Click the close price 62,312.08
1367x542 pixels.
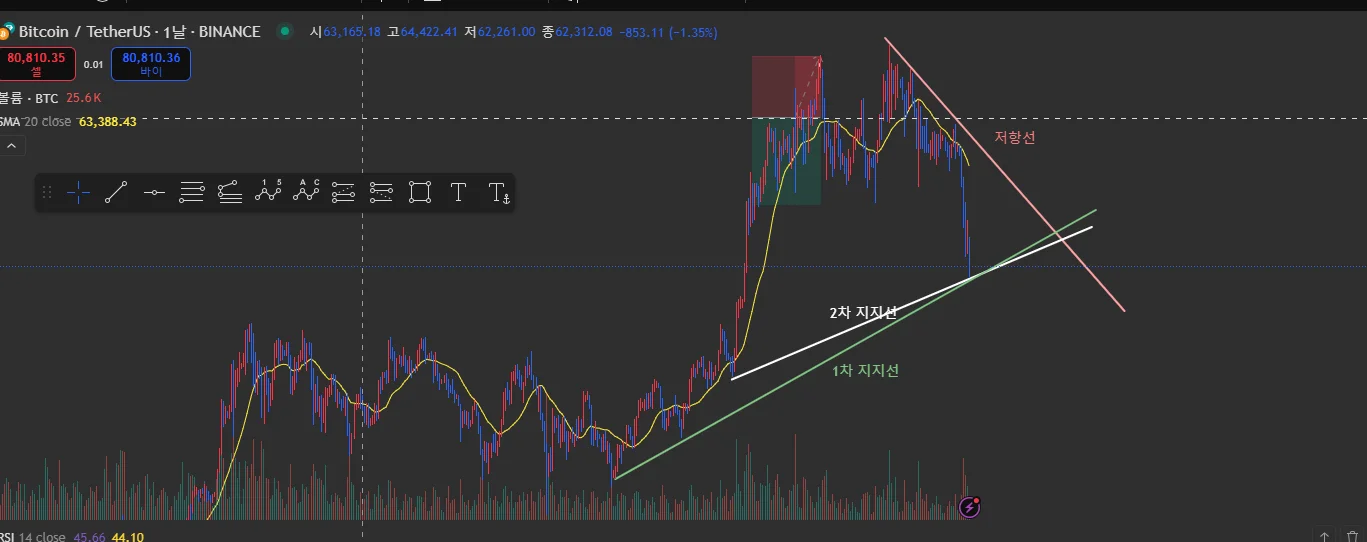pyautogui.click(x=585, y=32)
